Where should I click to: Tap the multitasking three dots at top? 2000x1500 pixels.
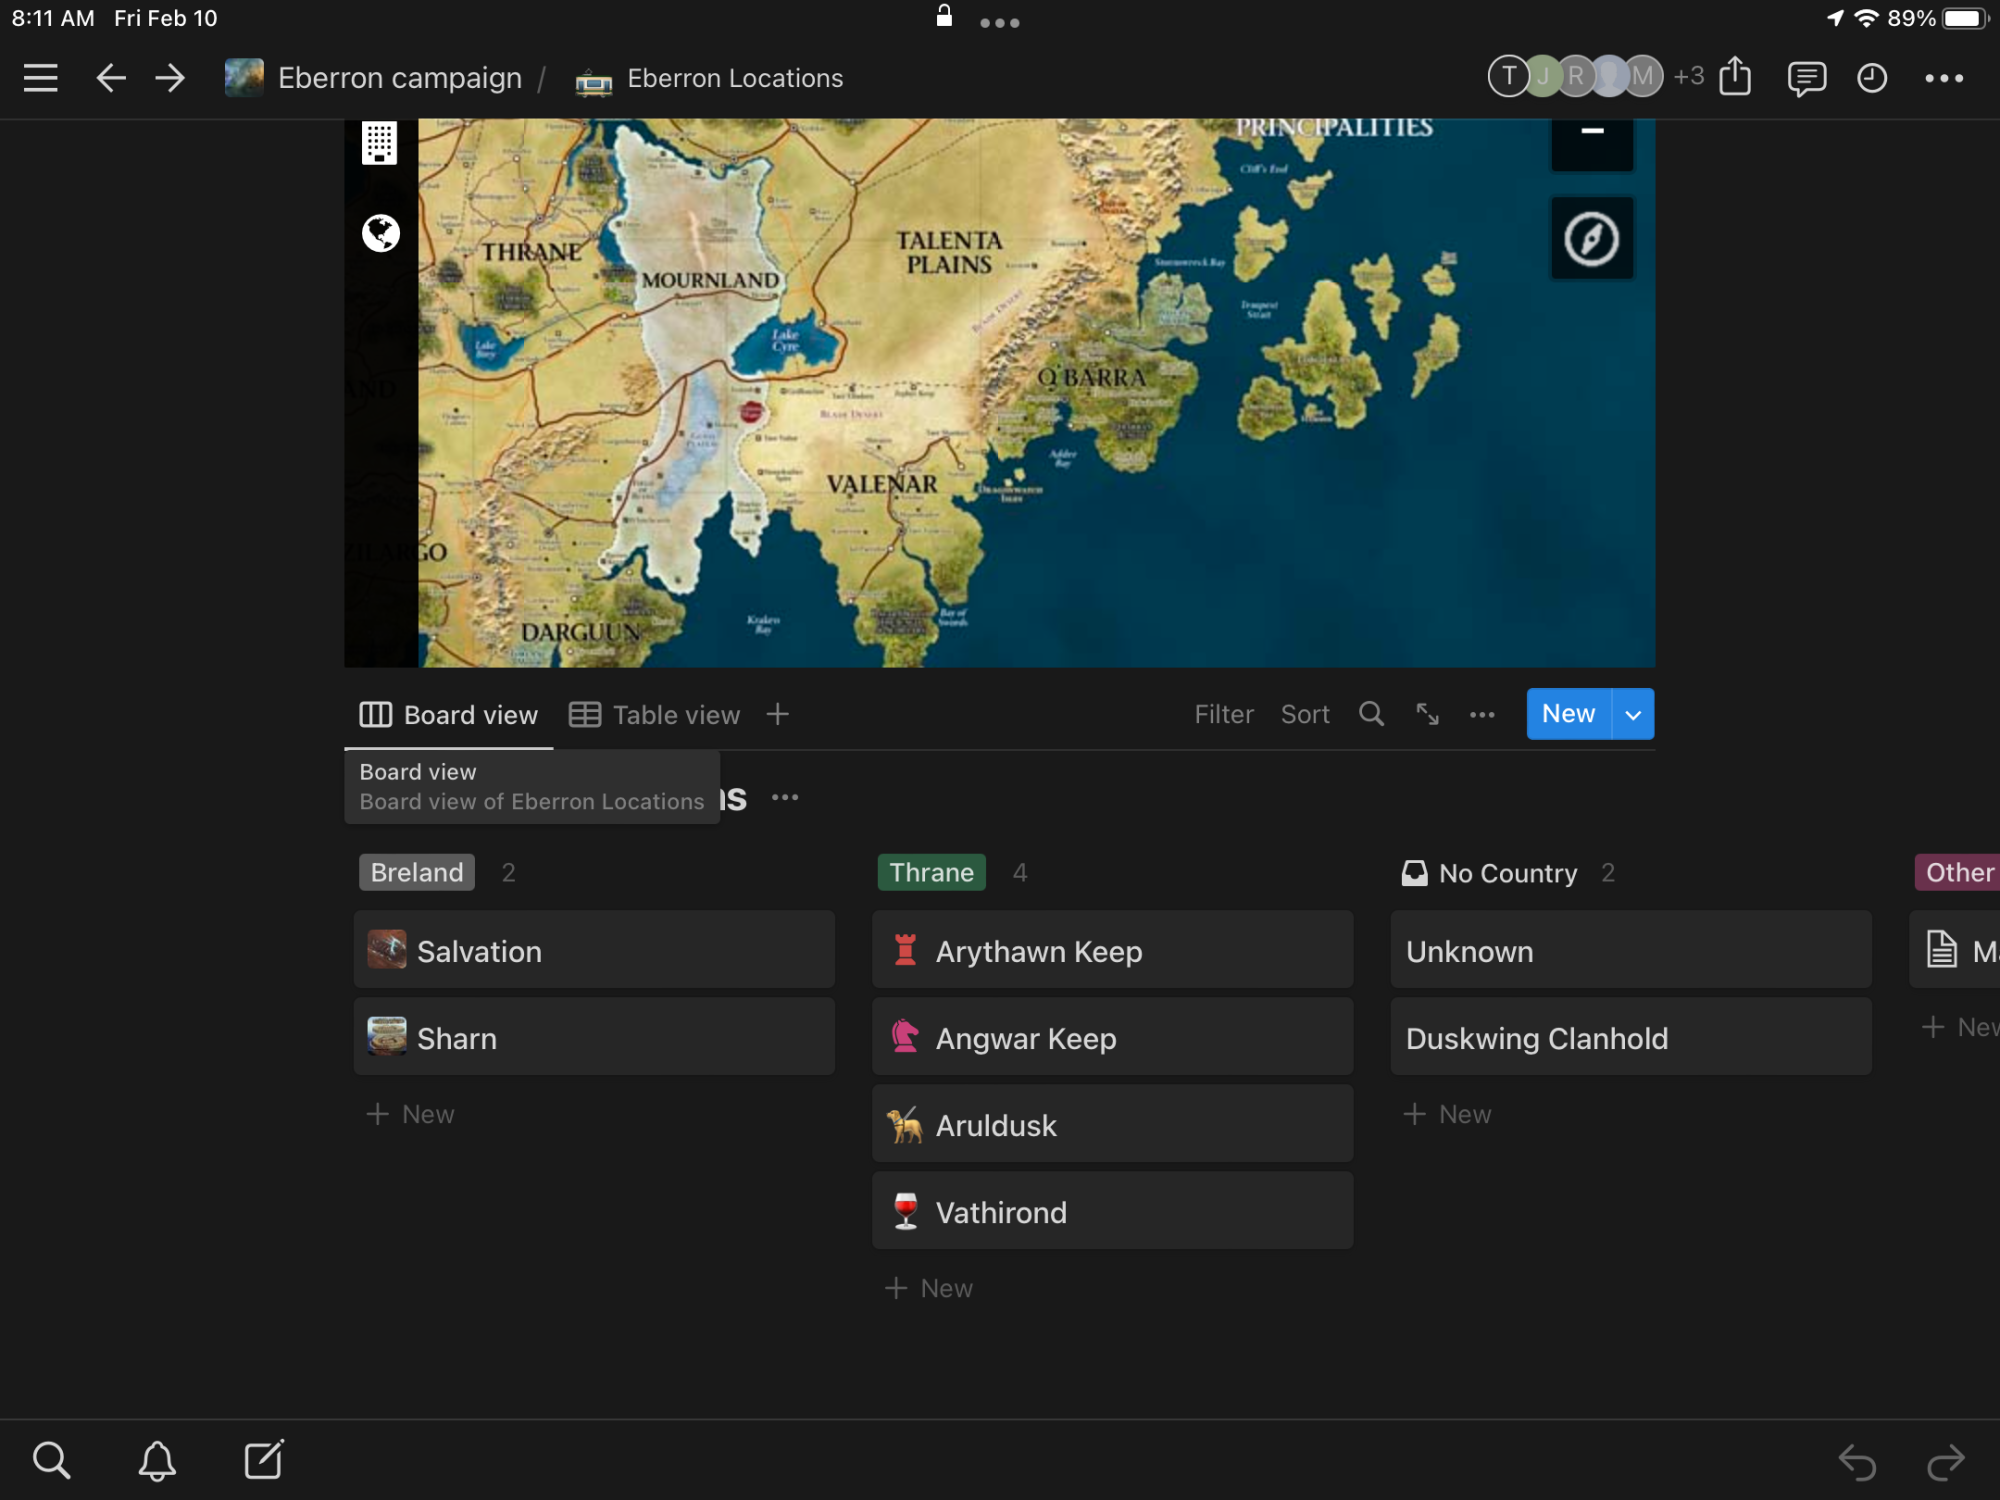(x=999, y=23)
